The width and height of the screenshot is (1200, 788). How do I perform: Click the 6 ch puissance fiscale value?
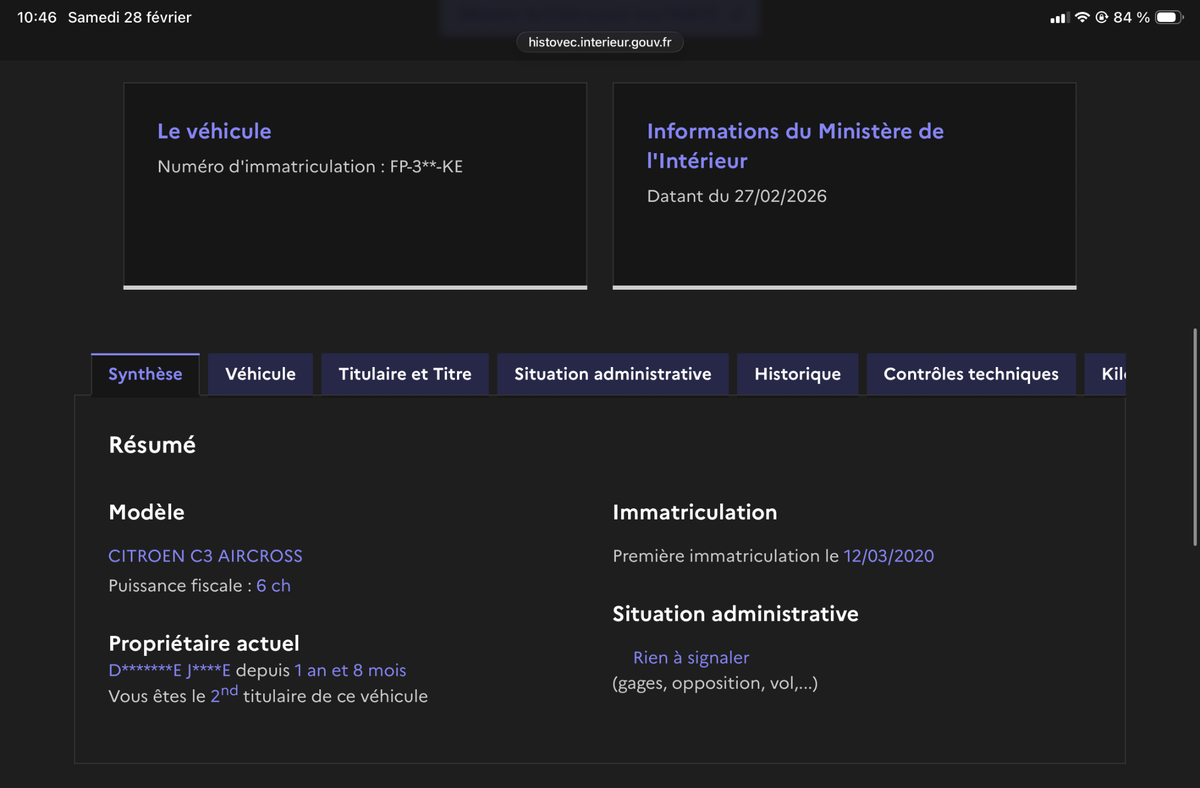(273, 585)
